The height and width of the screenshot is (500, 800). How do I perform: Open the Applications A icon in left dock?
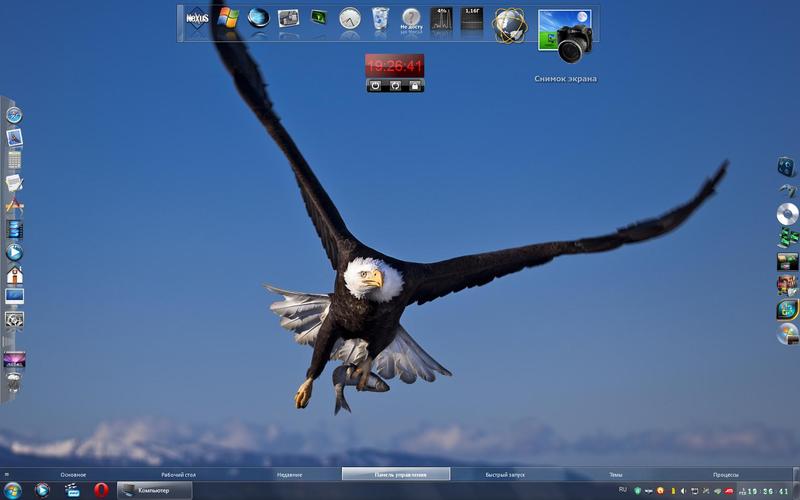tap(14, 206)
